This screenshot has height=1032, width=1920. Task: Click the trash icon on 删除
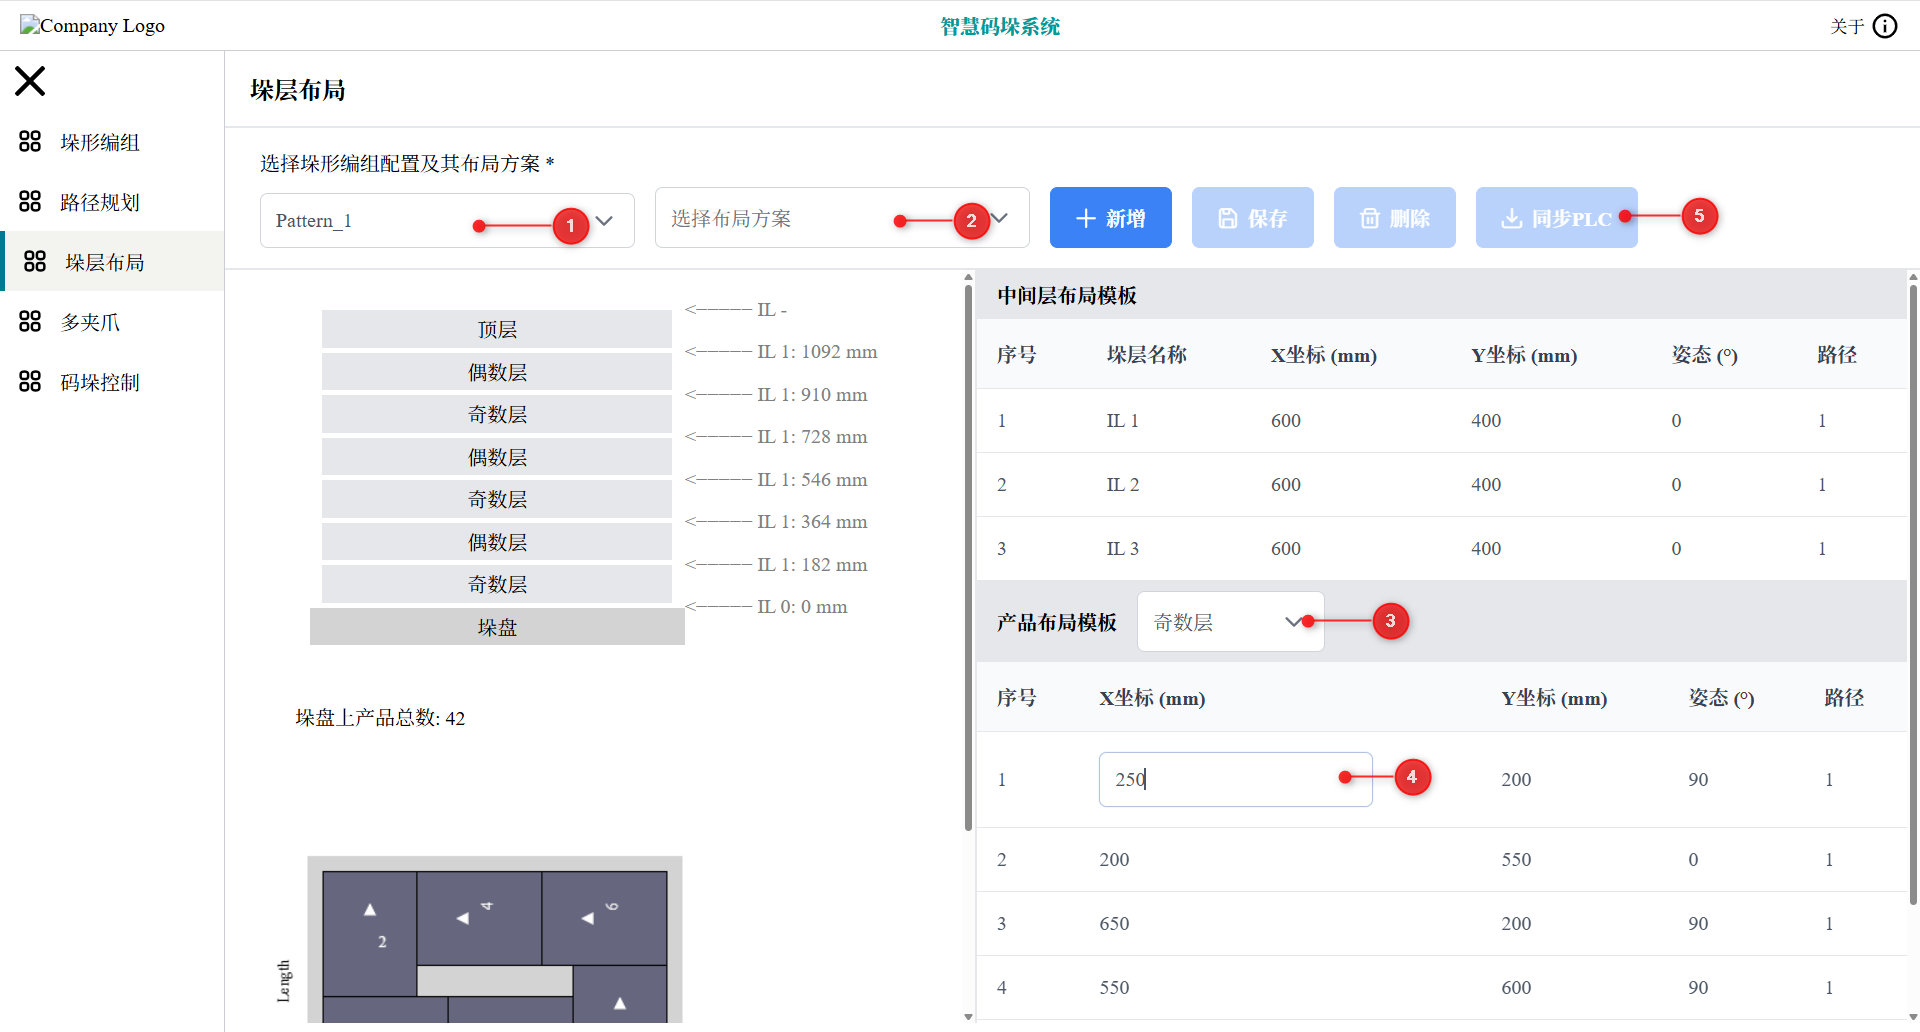(1370, 218)
